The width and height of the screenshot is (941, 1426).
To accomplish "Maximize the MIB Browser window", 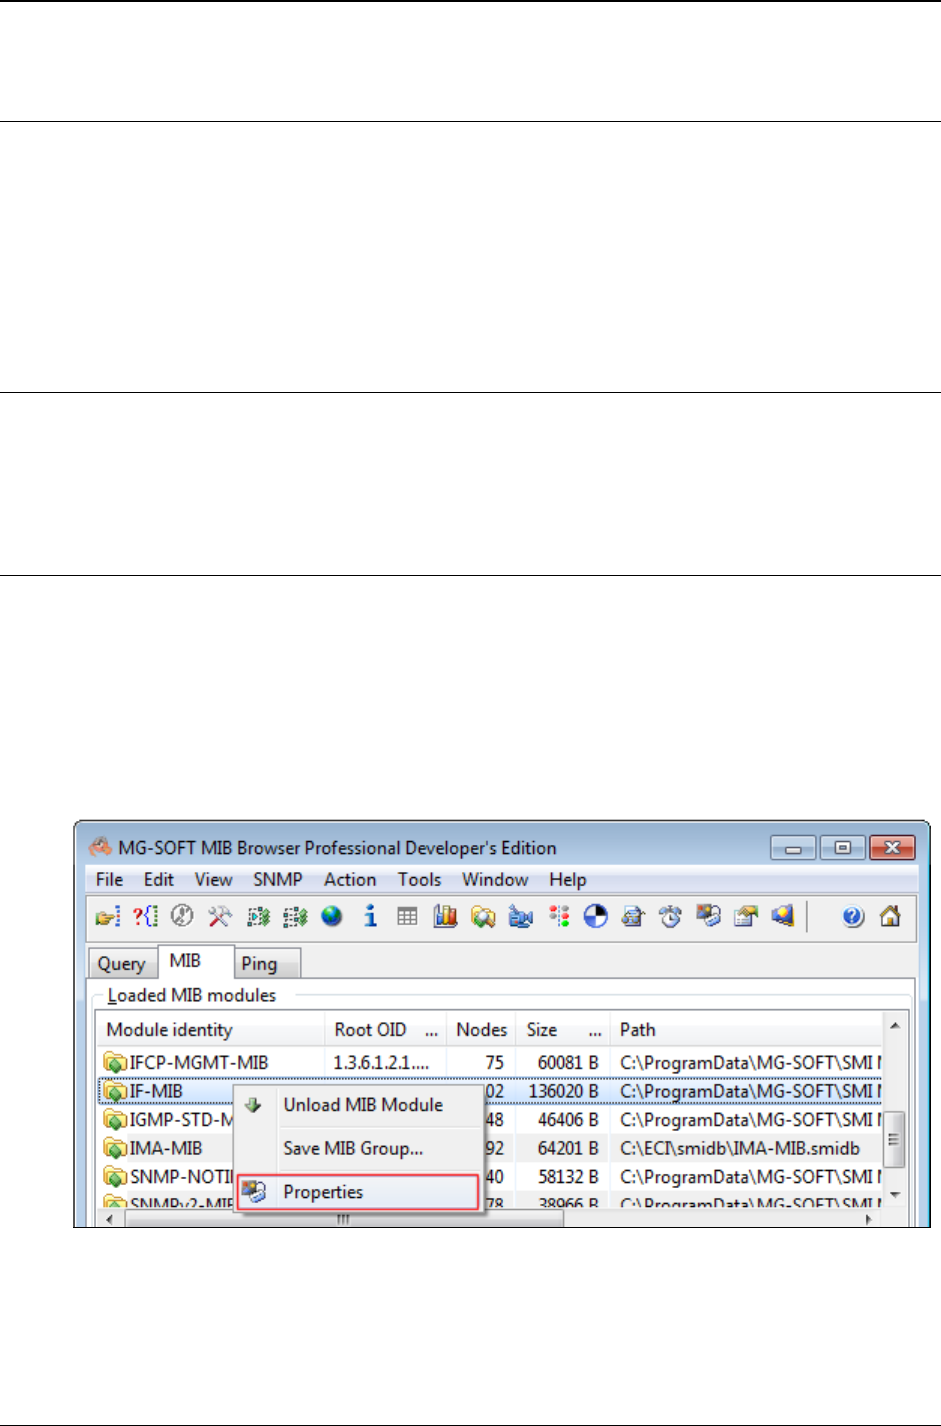I will (843, 848).
